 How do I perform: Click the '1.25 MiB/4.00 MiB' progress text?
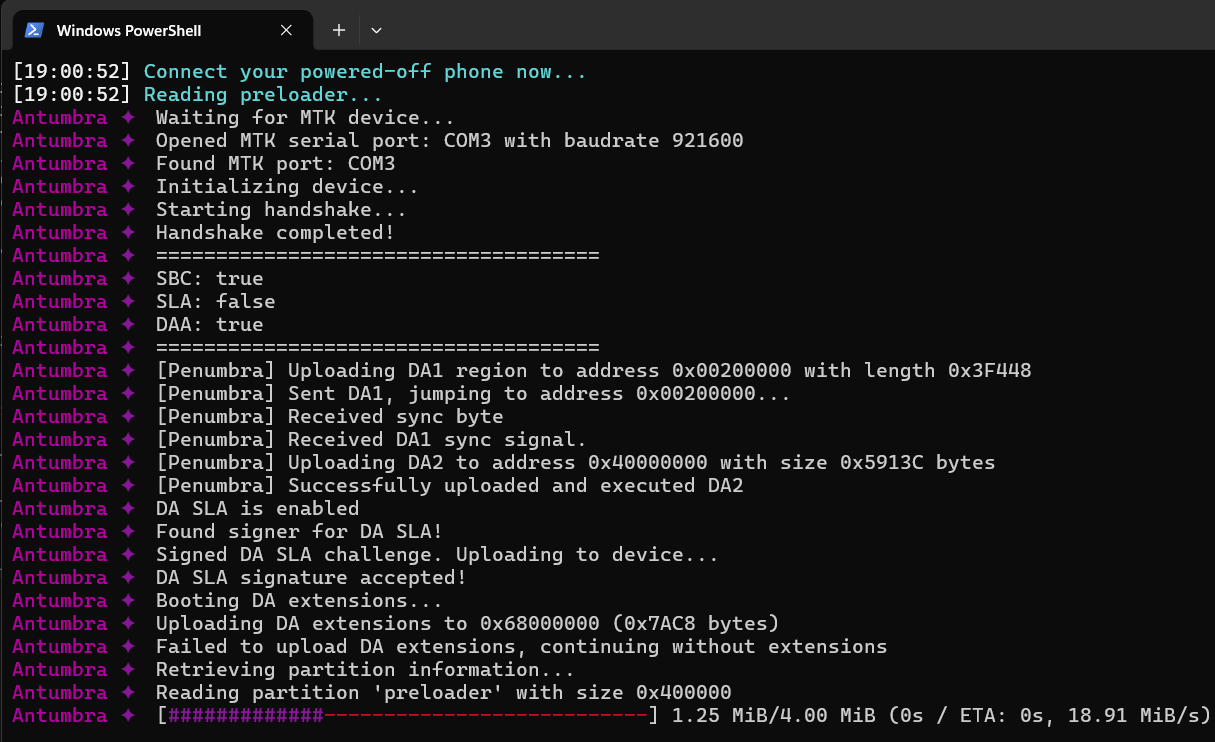coord(774,716)
